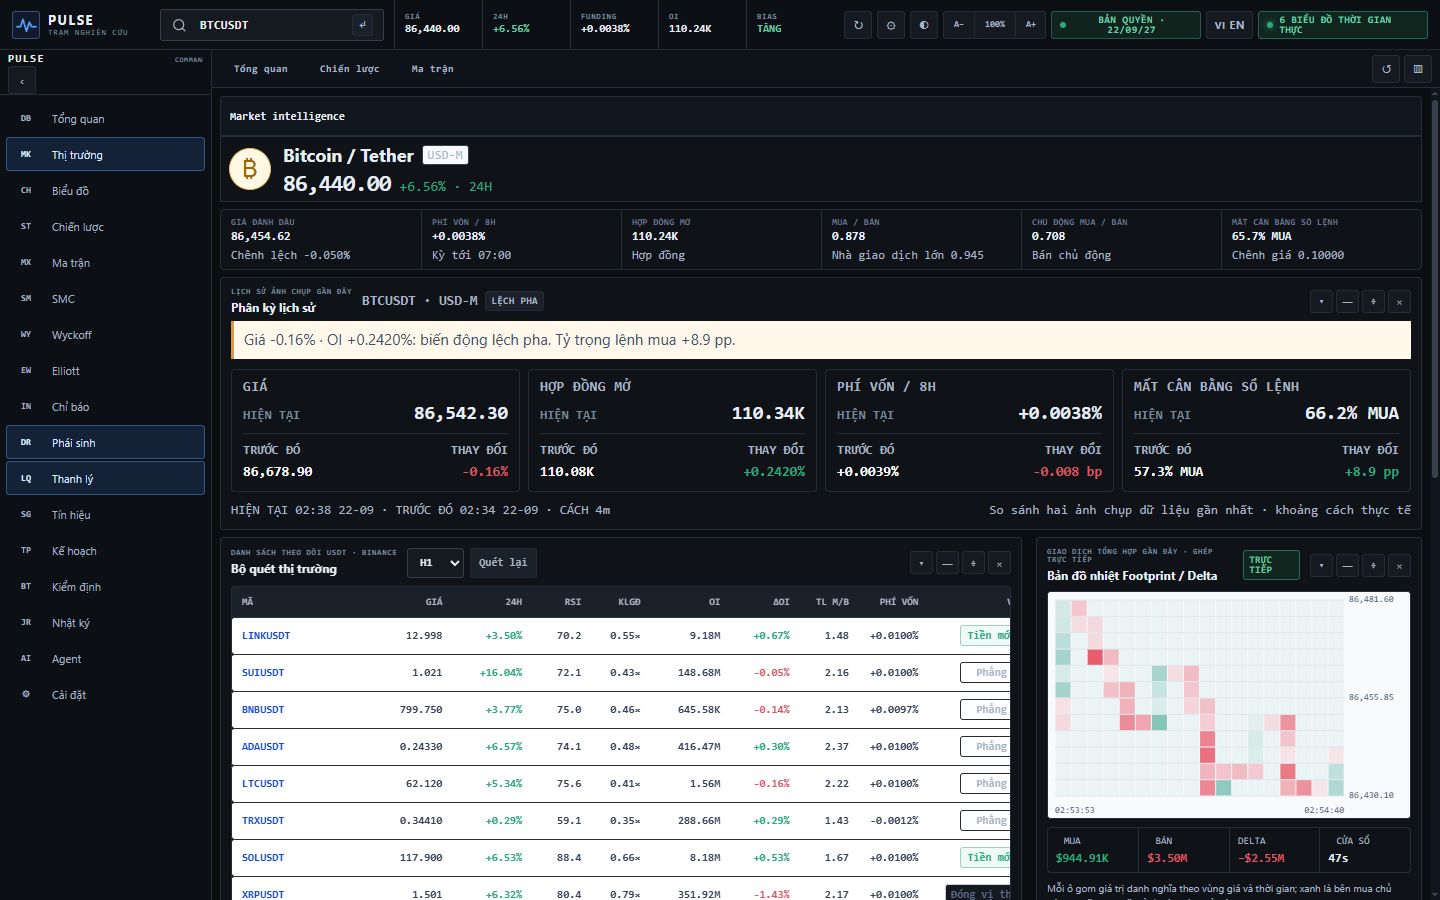1440x900 pixels.
Task: Open the H1 timeframe dropdown
Action: pos(435,563)
